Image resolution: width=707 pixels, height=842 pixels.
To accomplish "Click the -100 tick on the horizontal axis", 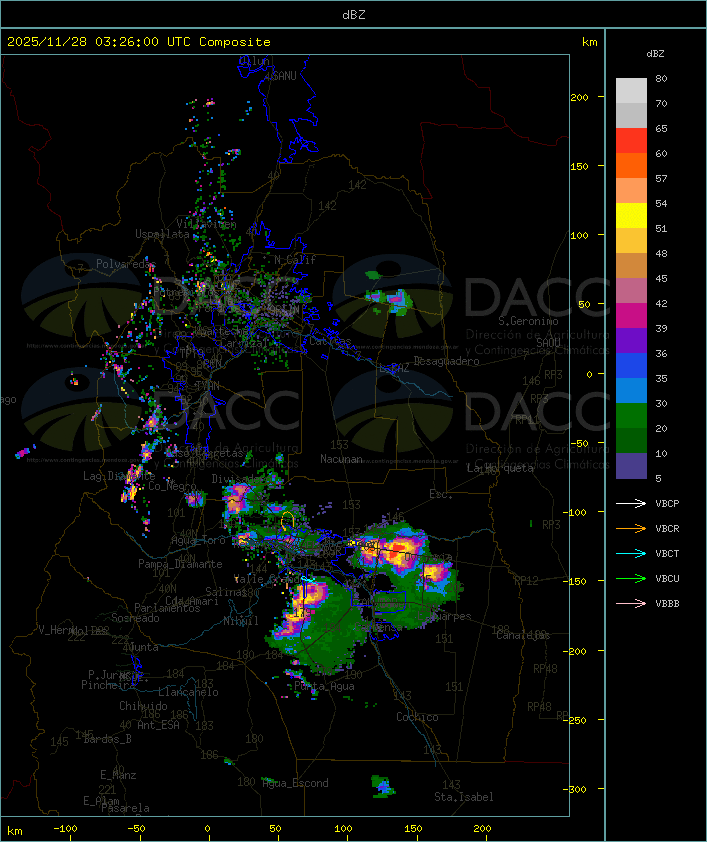I will [65, 829].
